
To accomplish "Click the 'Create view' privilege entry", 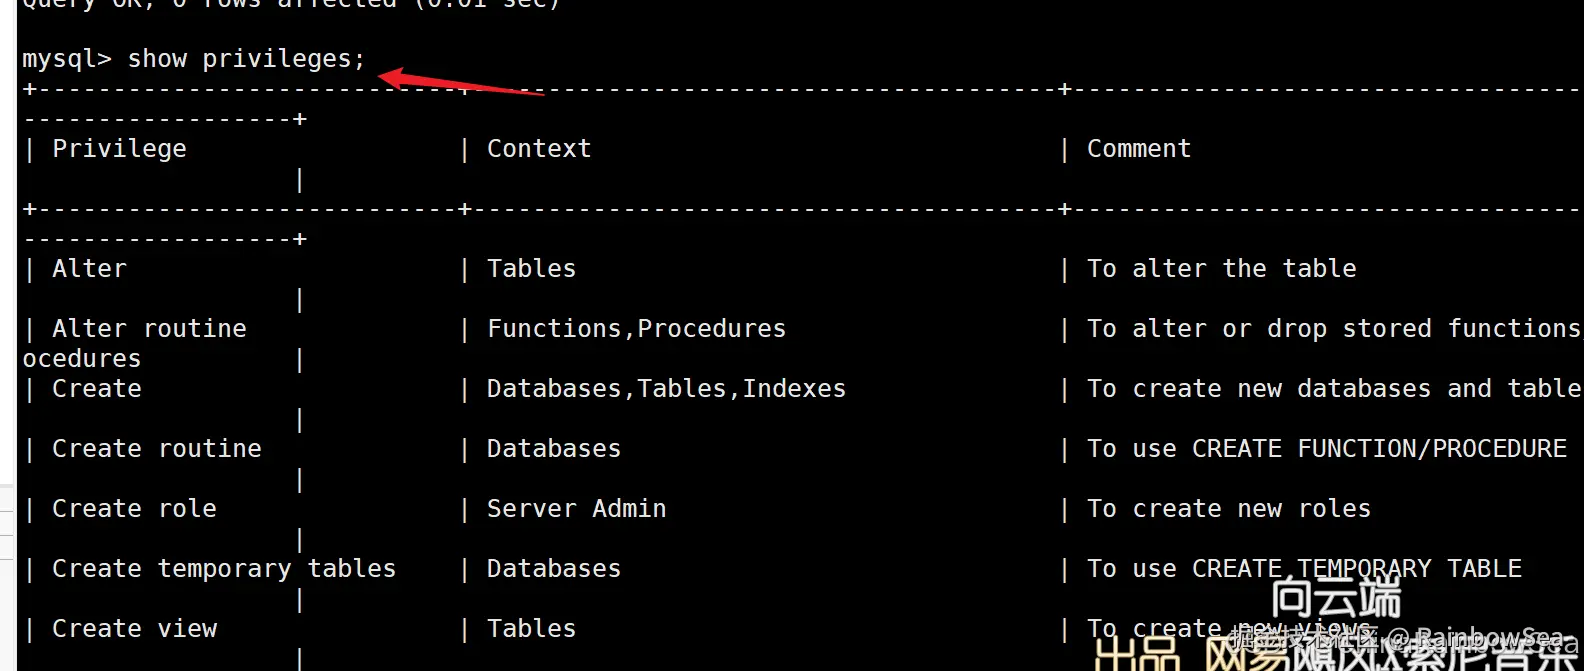I will 134,629.
